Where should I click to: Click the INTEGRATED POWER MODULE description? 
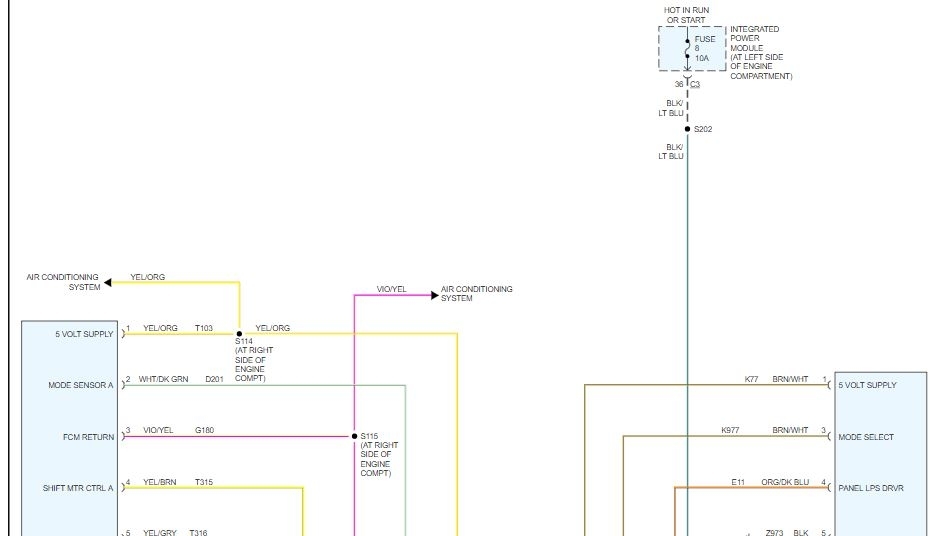(761, 52)
